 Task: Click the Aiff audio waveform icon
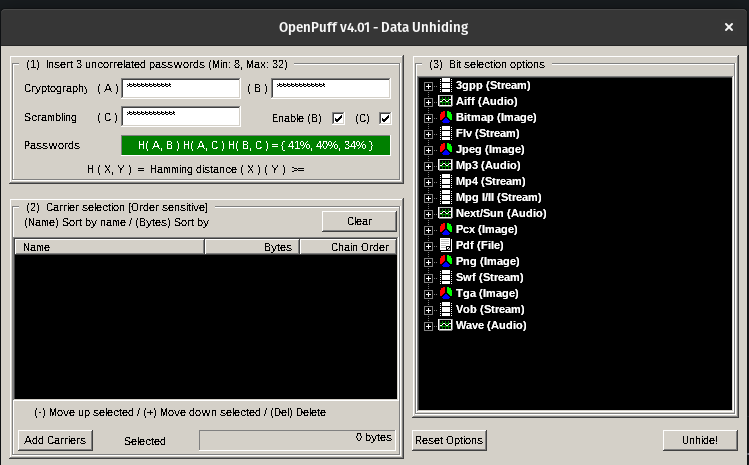tap(445, 102)
